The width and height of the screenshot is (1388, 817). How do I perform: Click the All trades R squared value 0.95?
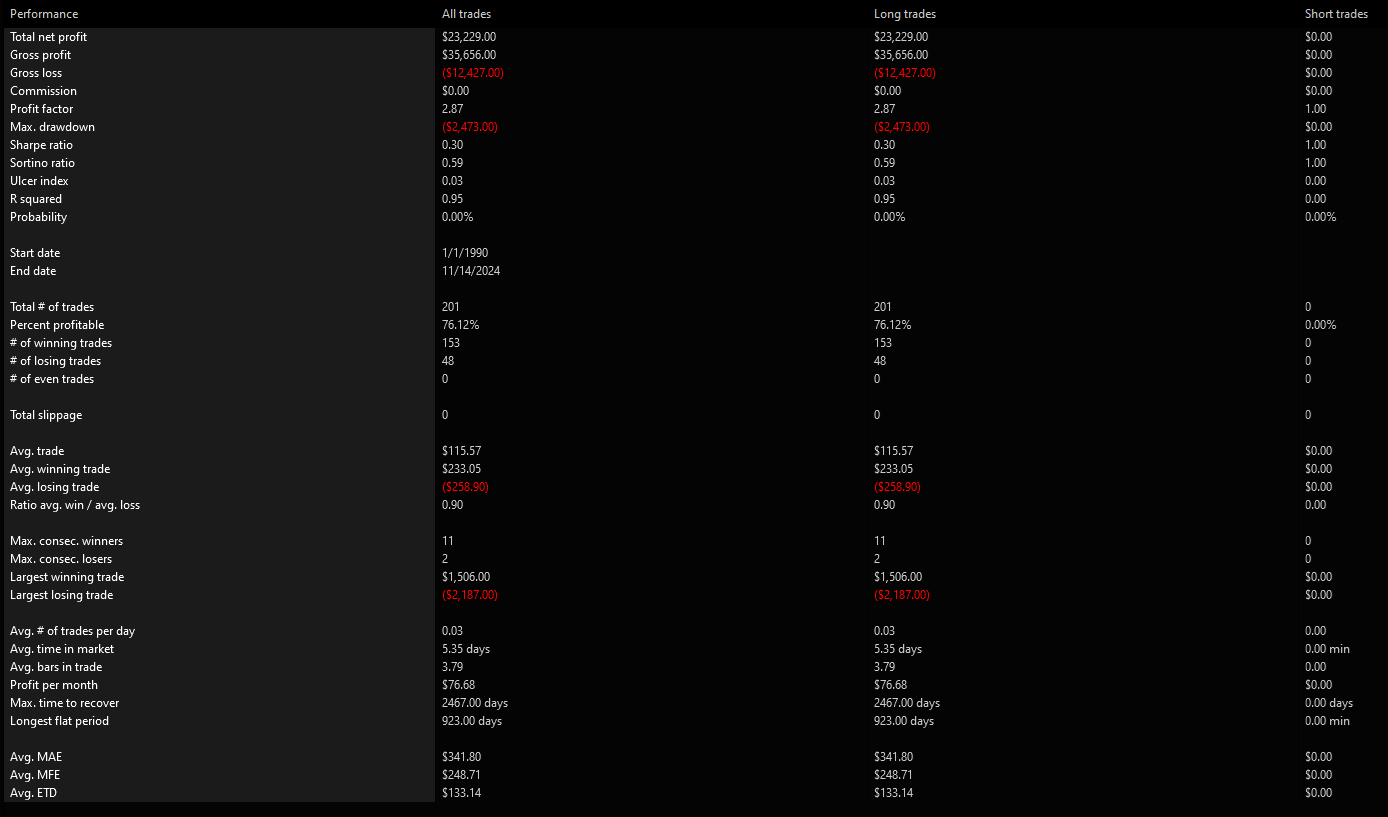452,199
